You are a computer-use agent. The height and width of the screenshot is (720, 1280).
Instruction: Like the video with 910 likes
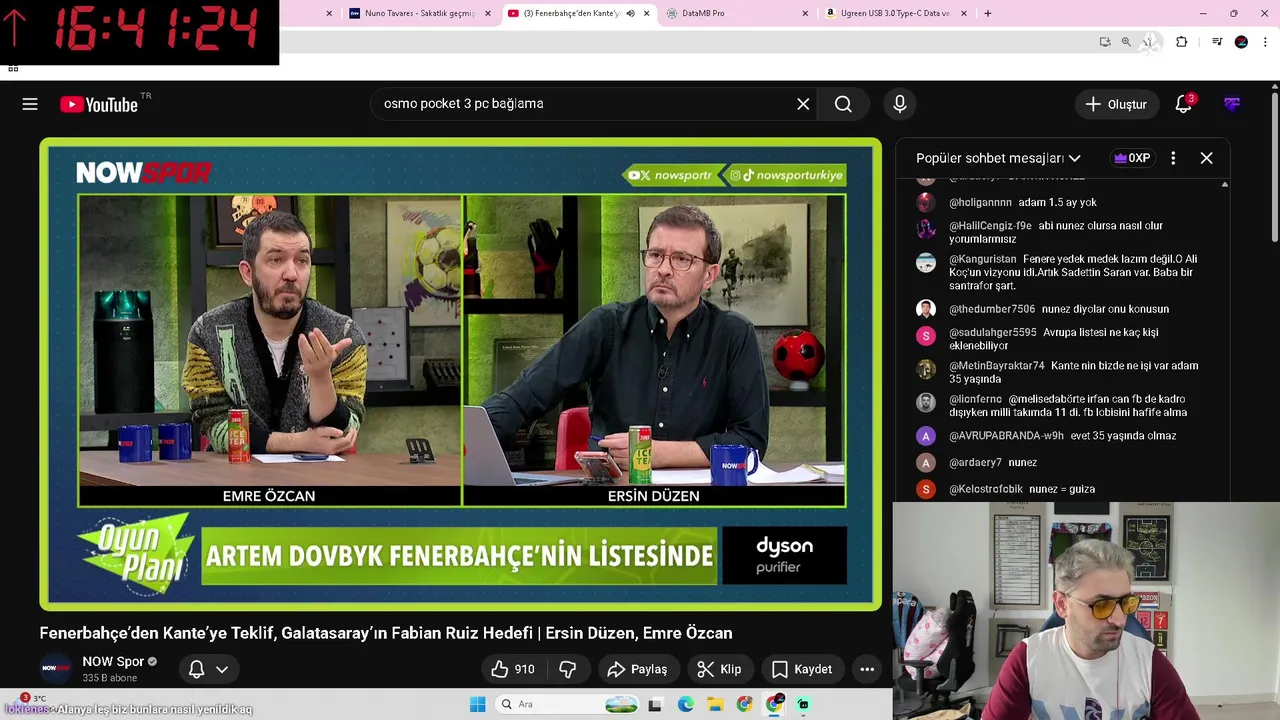point(512,669)
